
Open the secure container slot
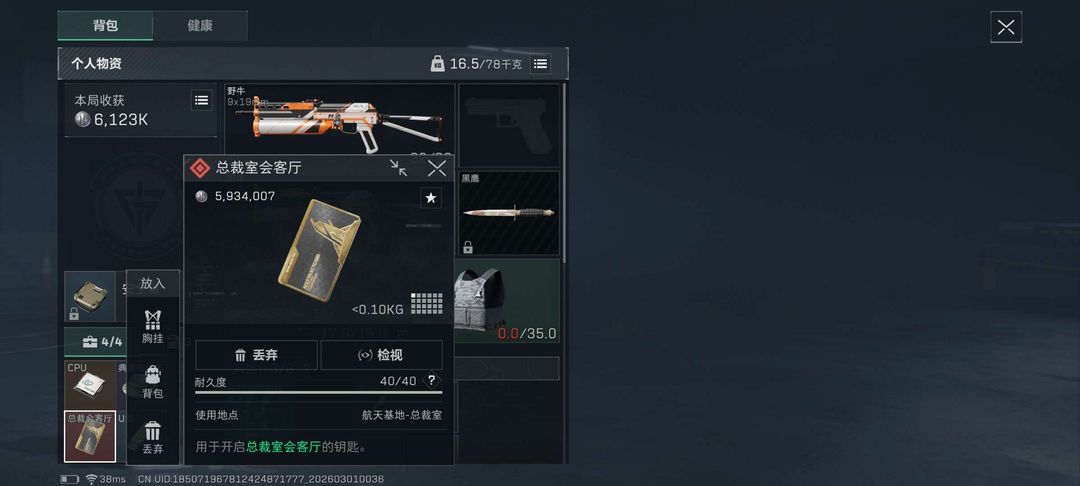pyautogui.click(x=90, y=296)
